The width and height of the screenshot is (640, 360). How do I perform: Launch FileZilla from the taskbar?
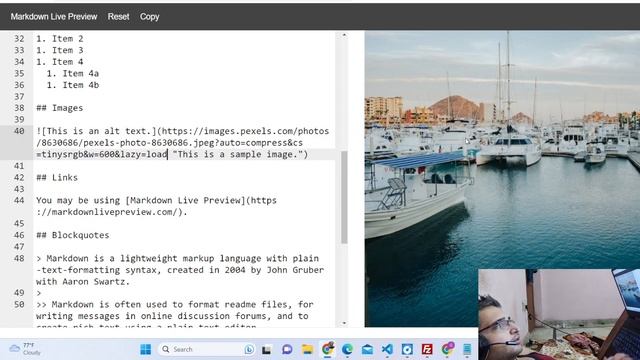point(427,349)
